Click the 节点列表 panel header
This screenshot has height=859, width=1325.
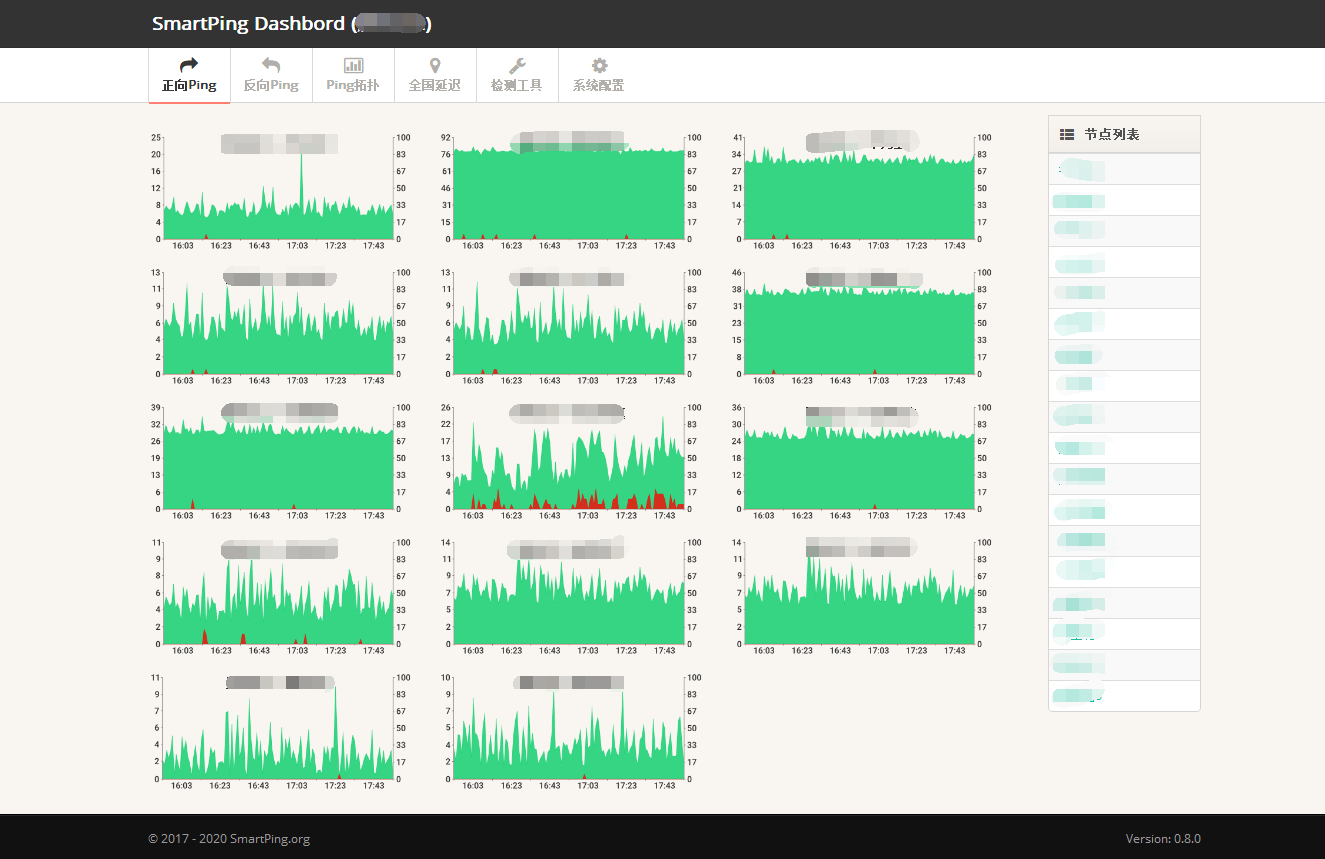[1124, 134]
